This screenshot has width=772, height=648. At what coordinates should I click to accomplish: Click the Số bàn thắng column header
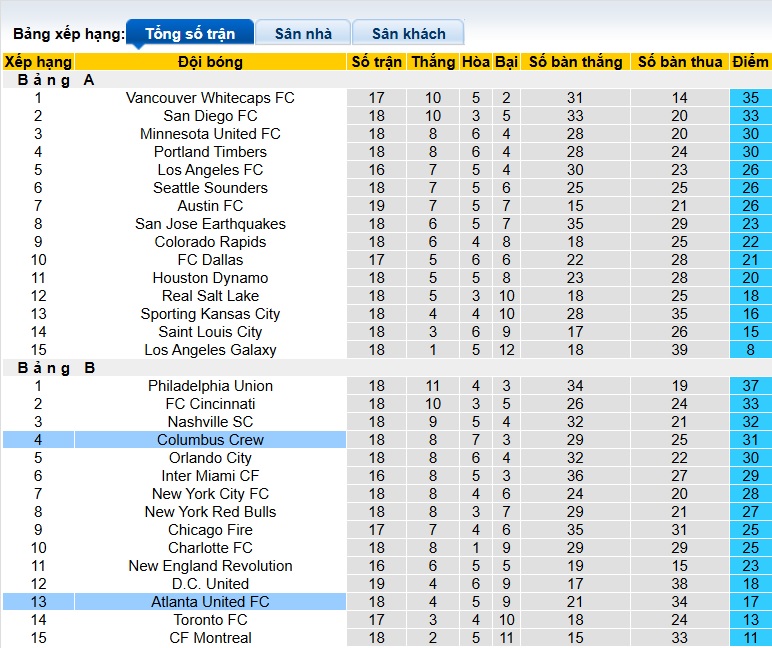tap(575, 62)
